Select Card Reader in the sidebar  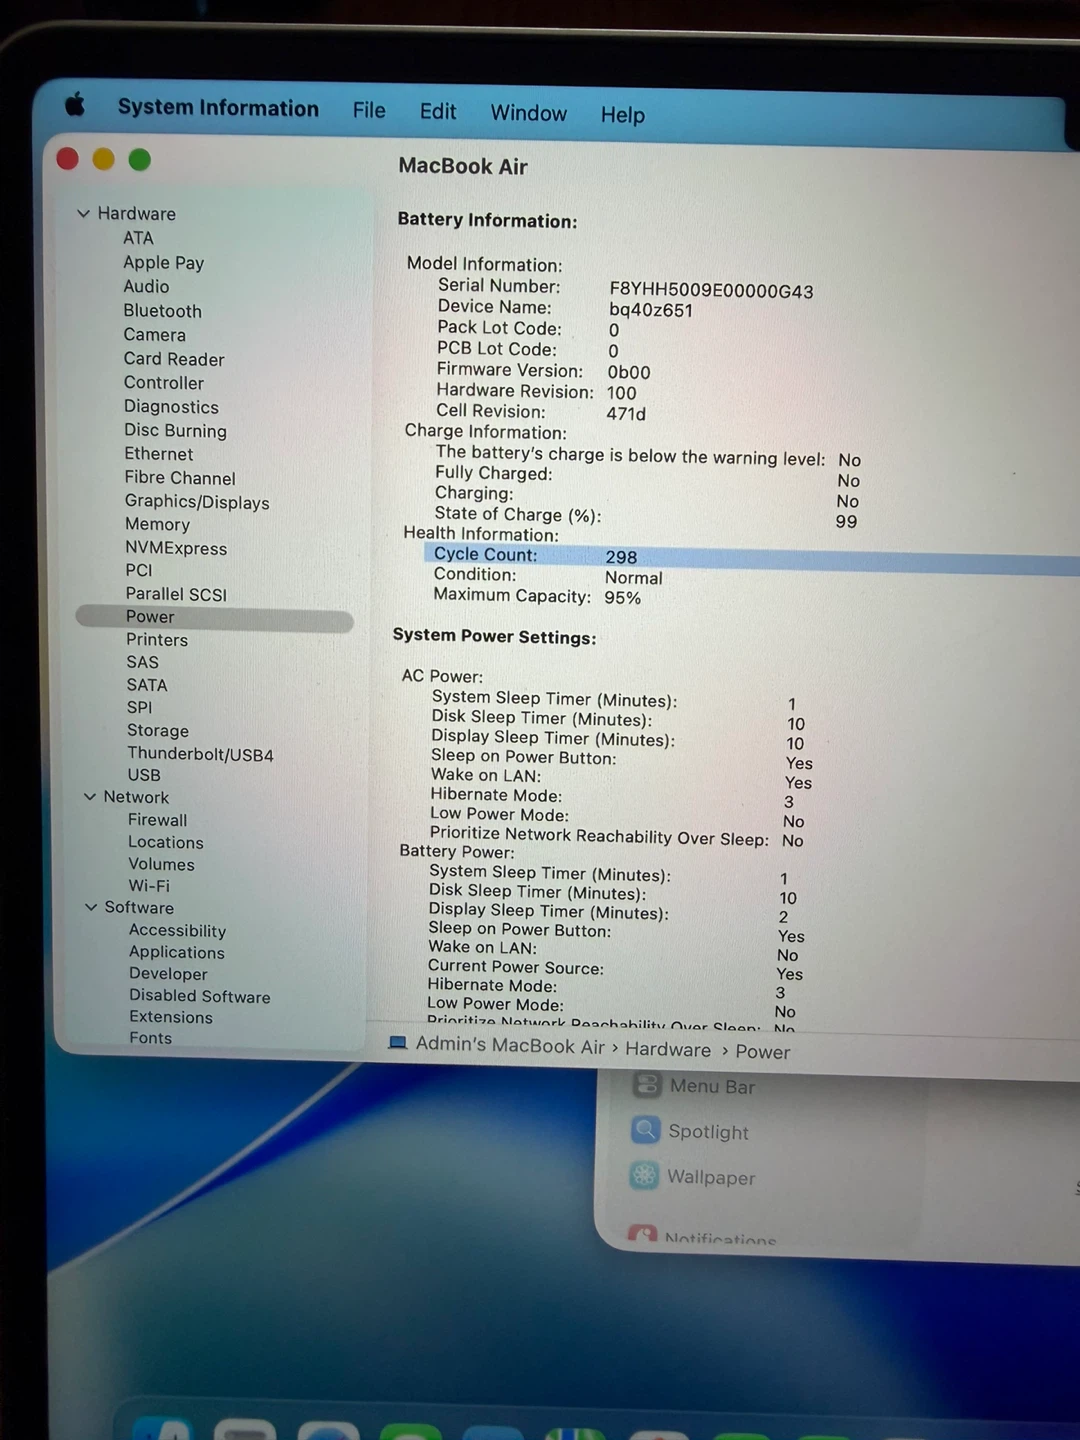coord(174,358)
